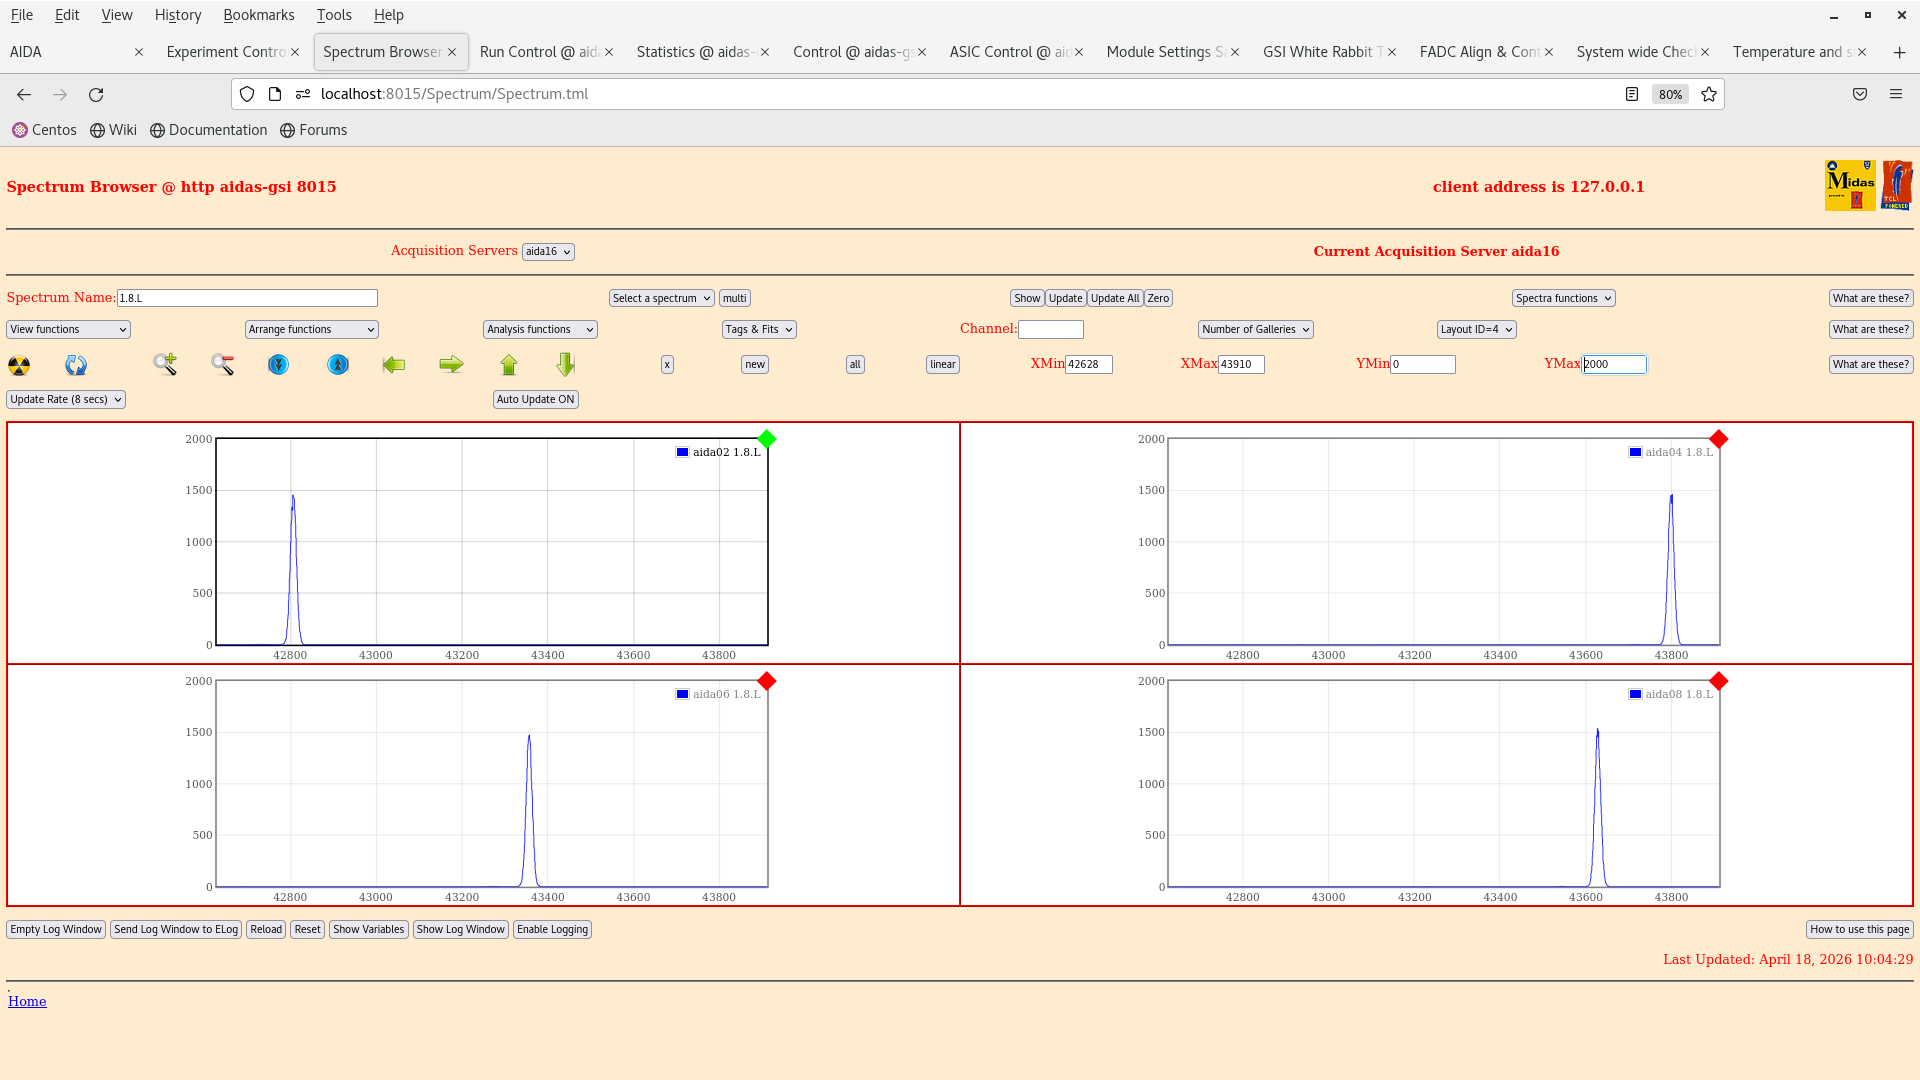The height and width of the screenshot is (1080, 1920).
Task: Select the green diamond on aida02 plot
Action: (767, 439)
